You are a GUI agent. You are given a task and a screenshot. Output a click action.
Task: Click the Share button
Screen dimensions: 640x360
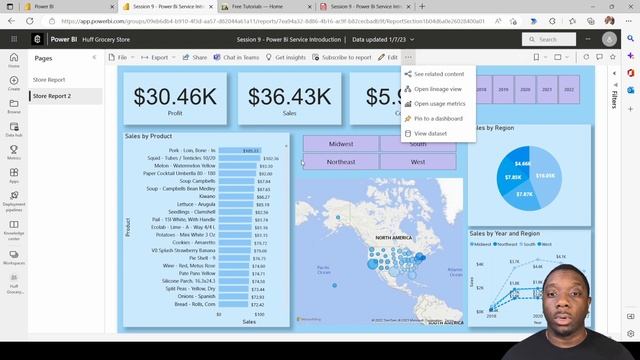(195, 58)
